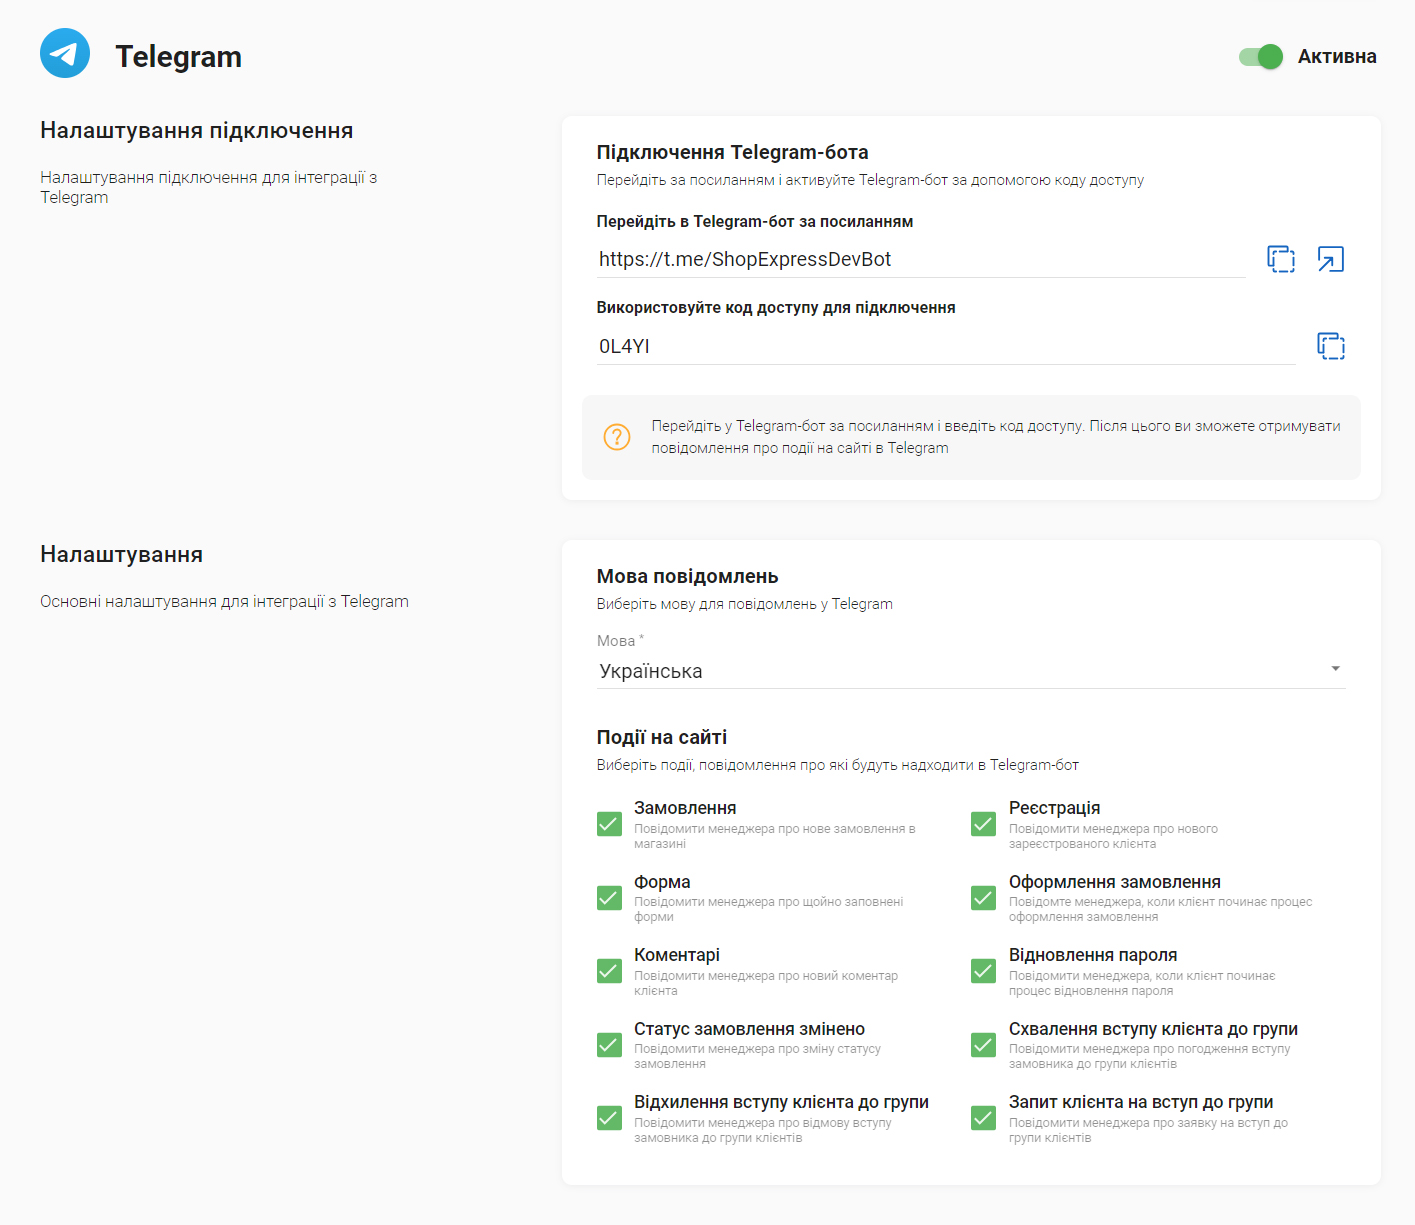This screenshot has width=1415, height=1225.
Task: Click the Мова повідомлень heading
Action: pyautogui.click(x=687, y=576)
